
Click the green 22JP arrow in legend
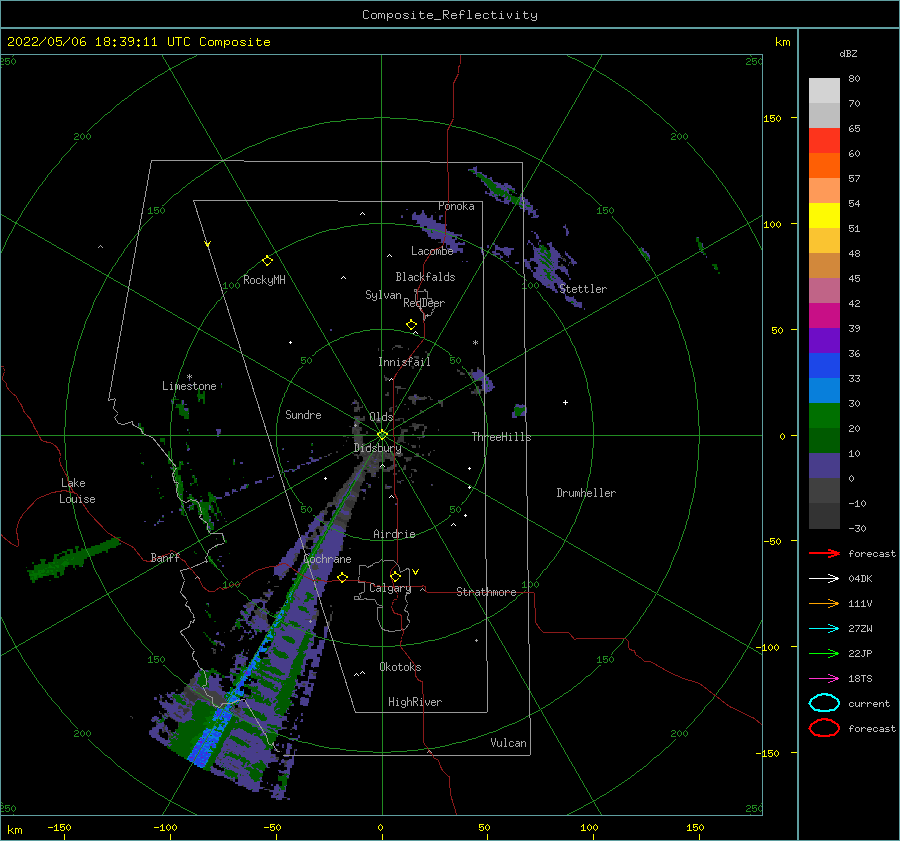coord(824,653)
